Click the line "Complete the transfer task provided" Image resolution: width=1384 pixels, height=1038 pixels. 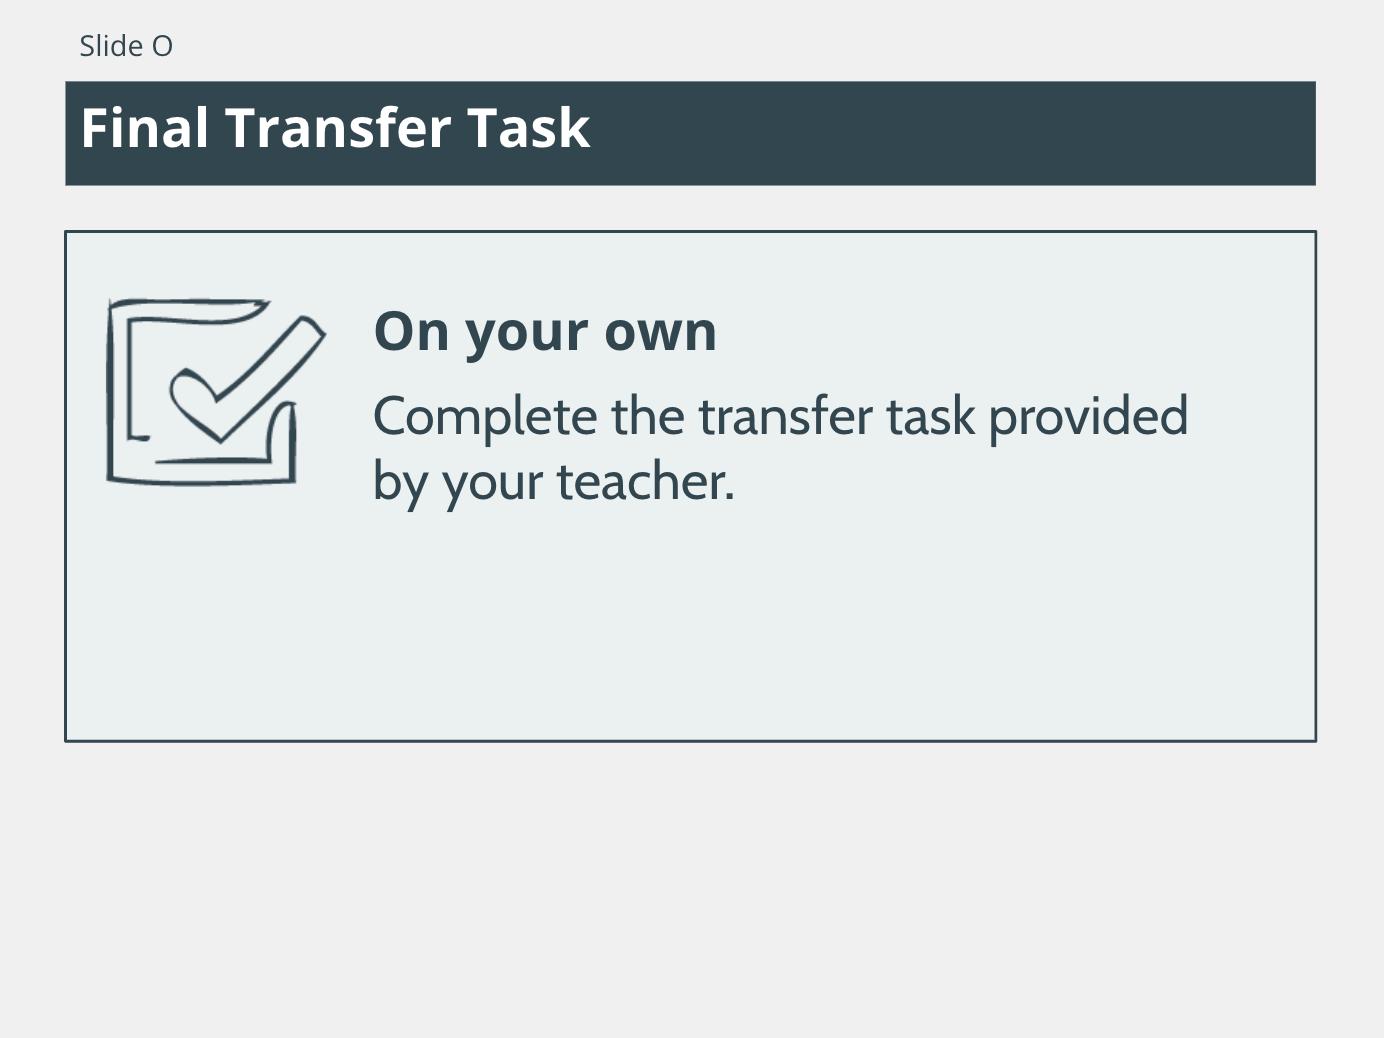[780, 417]
